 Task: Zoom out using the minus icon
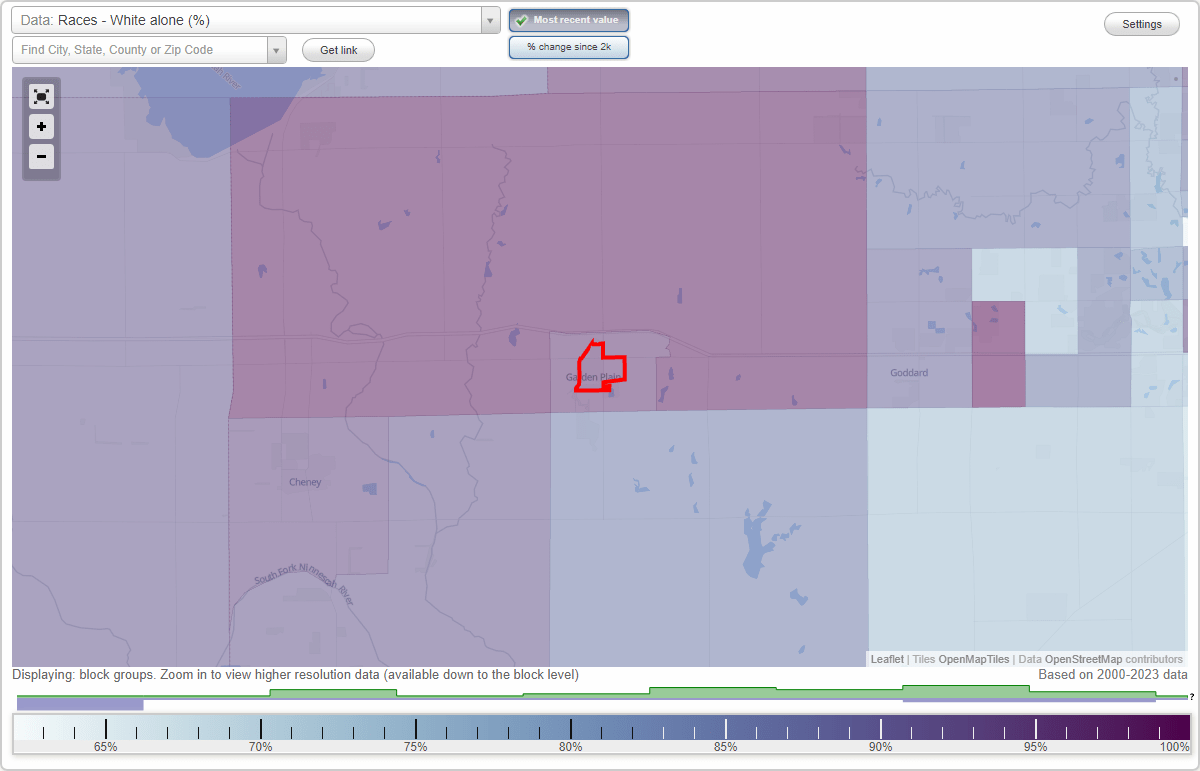[x=41, y=156]
